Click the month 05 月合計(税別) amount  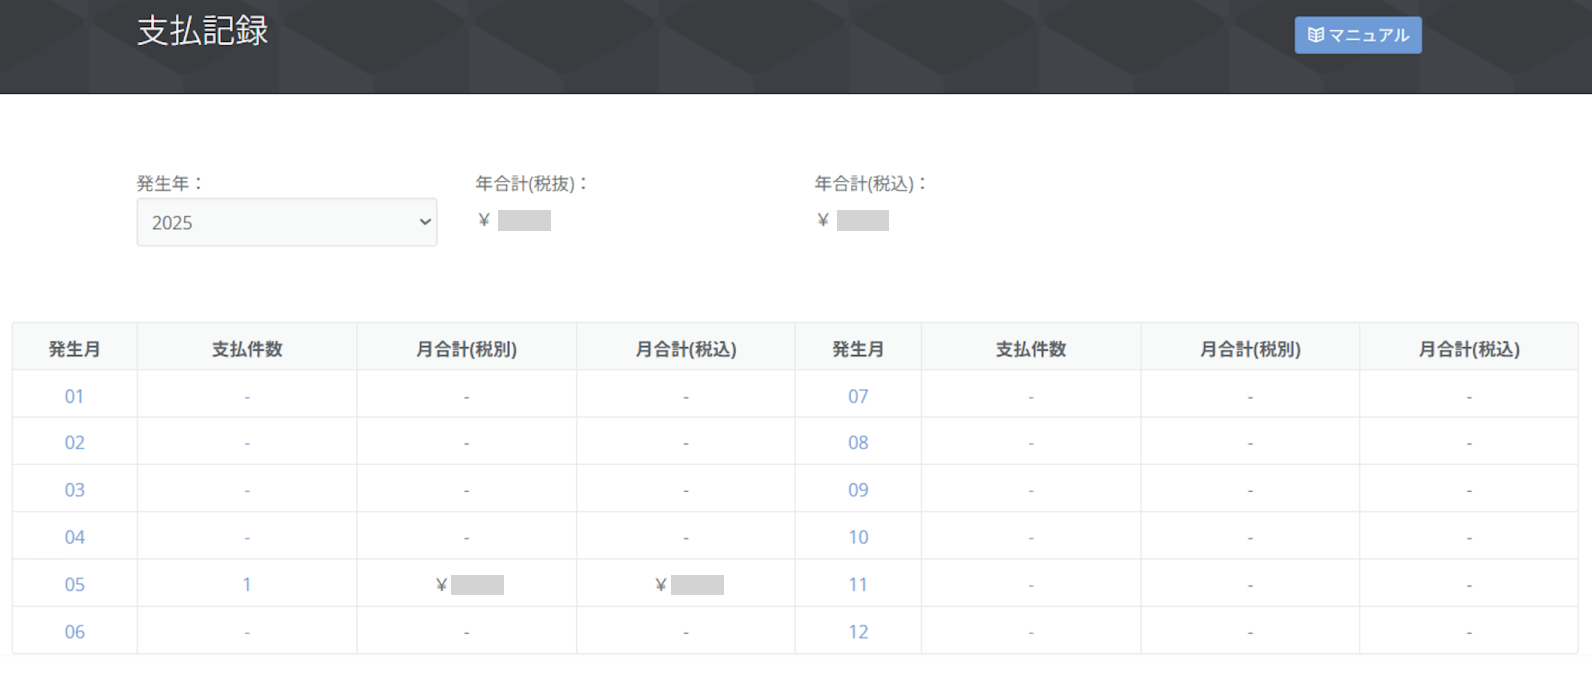pyautogui.click(x=469, y=585)
